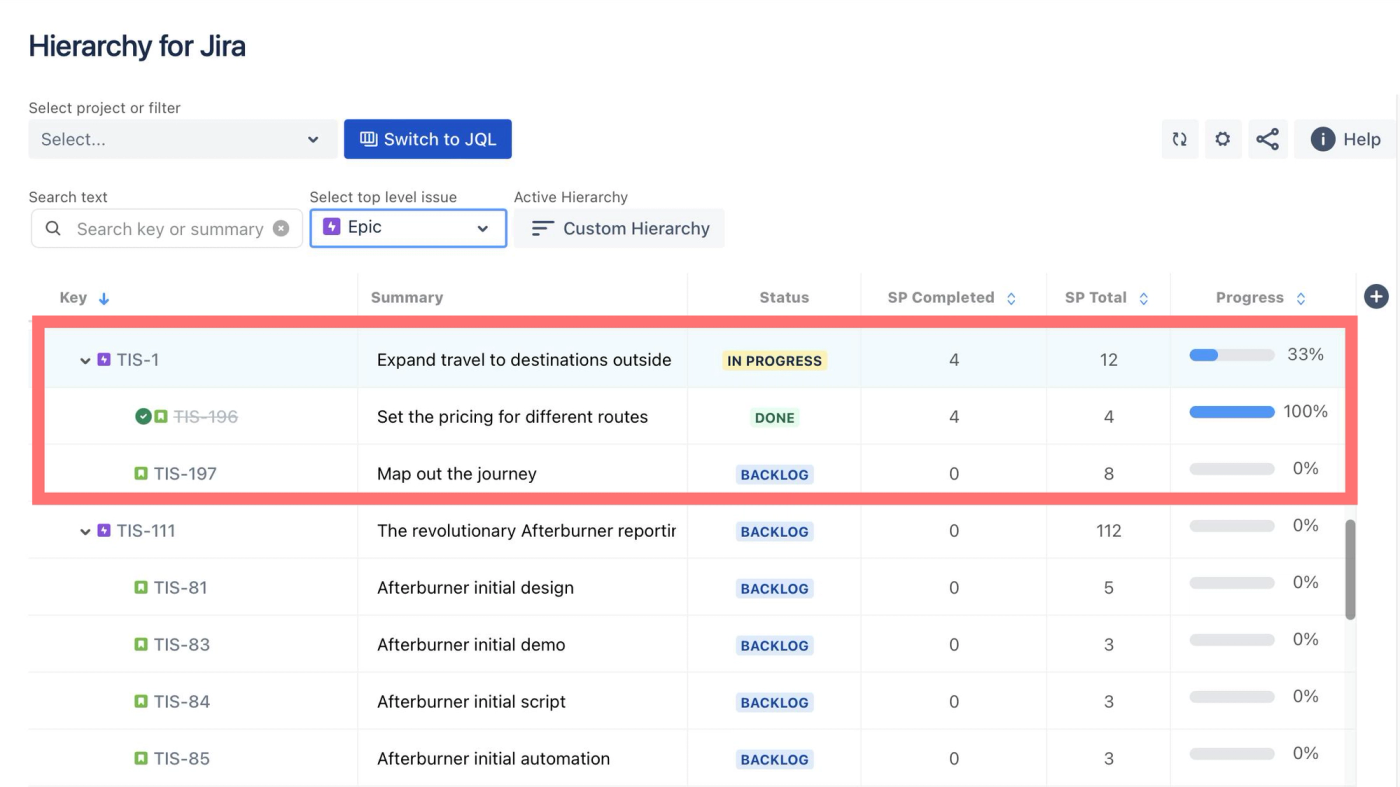Screen dimensions: 1400x787
Task: Open issue key TIS-83
Action: 182,645
